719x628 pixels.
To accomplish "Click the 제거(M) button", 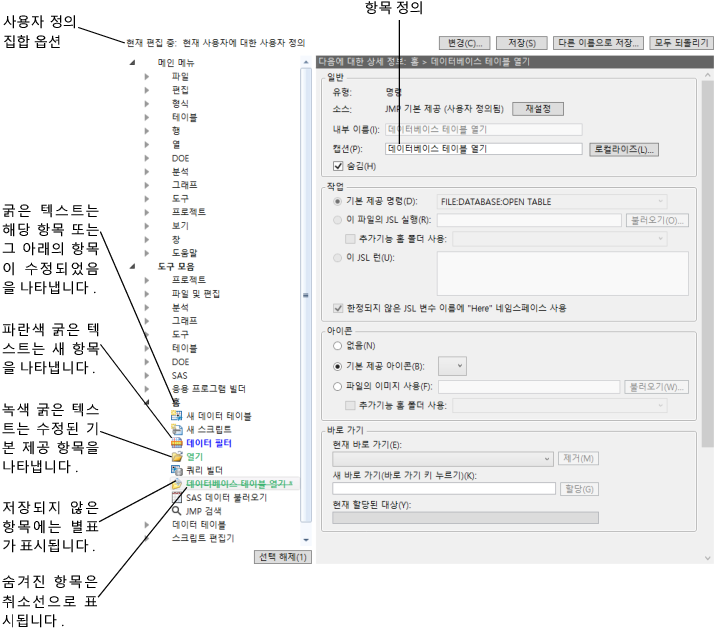I will 578,458.
